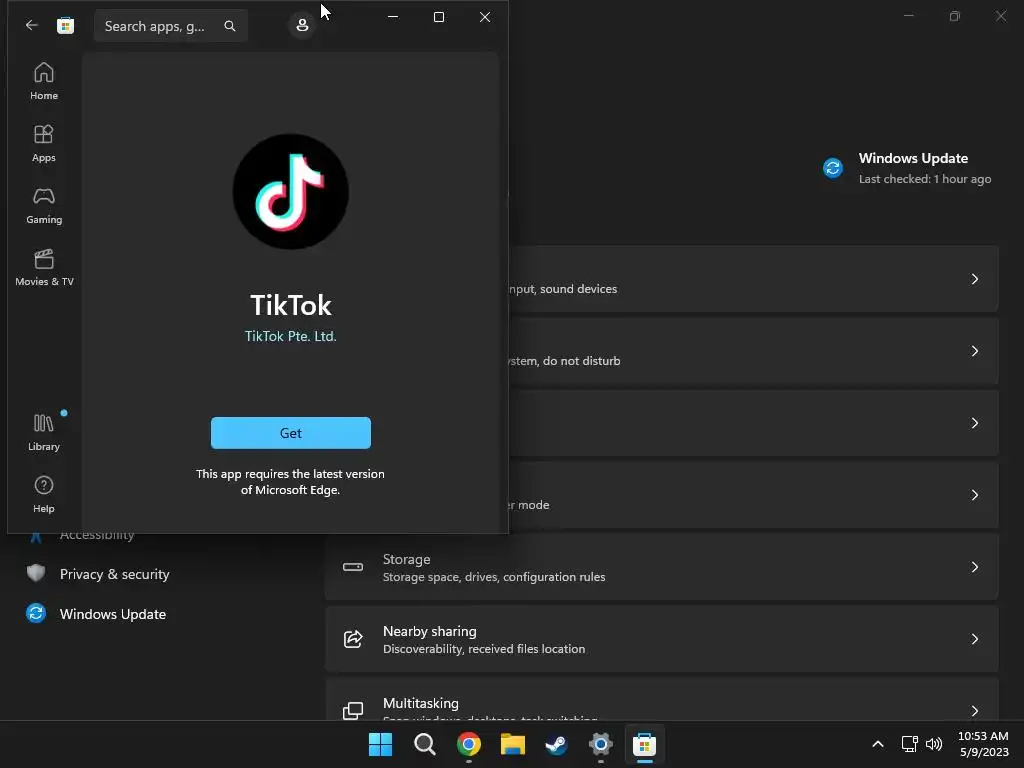Focus the Search apps input field

[170, 25]
